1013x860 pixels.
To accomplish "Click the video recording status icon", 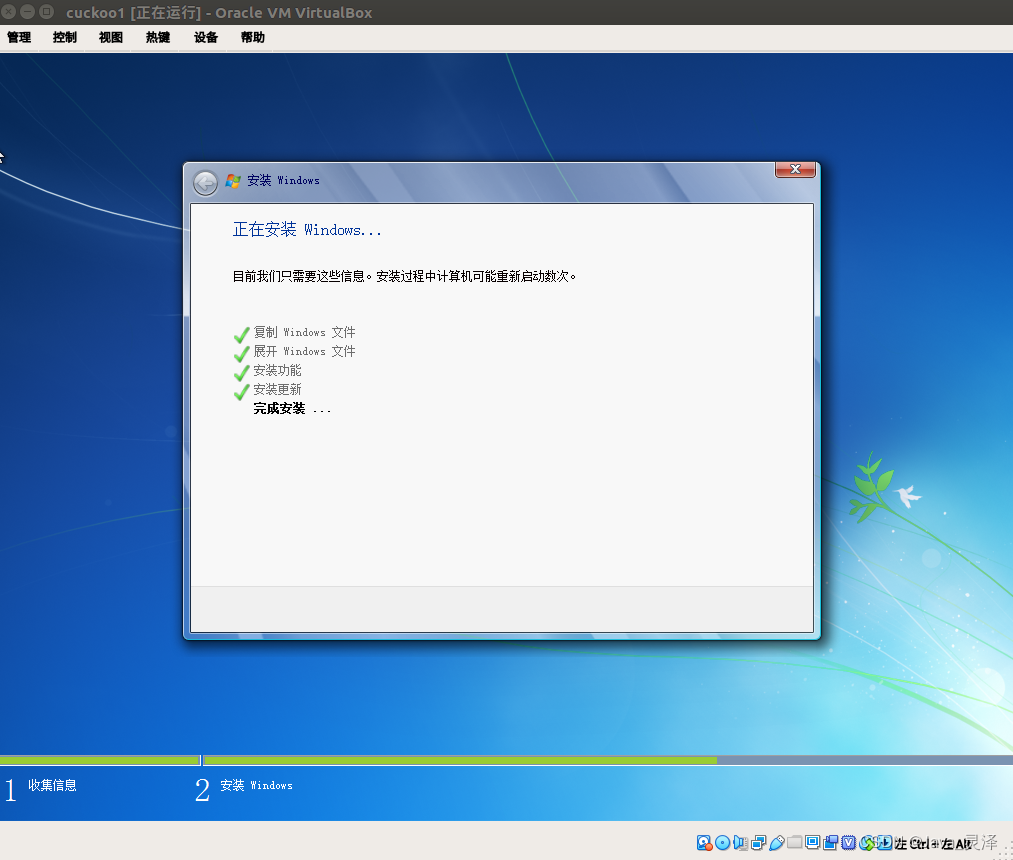I will click(x=831, y=843).
